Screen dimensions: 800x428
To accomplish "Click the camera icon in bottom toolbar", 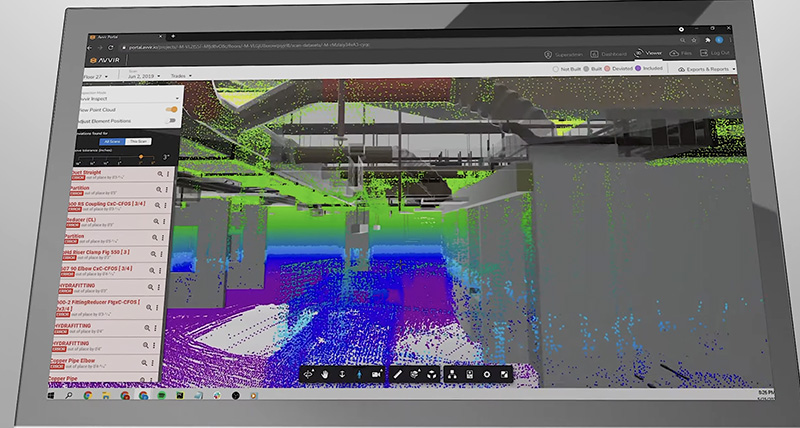I will (x=377, y=373).
